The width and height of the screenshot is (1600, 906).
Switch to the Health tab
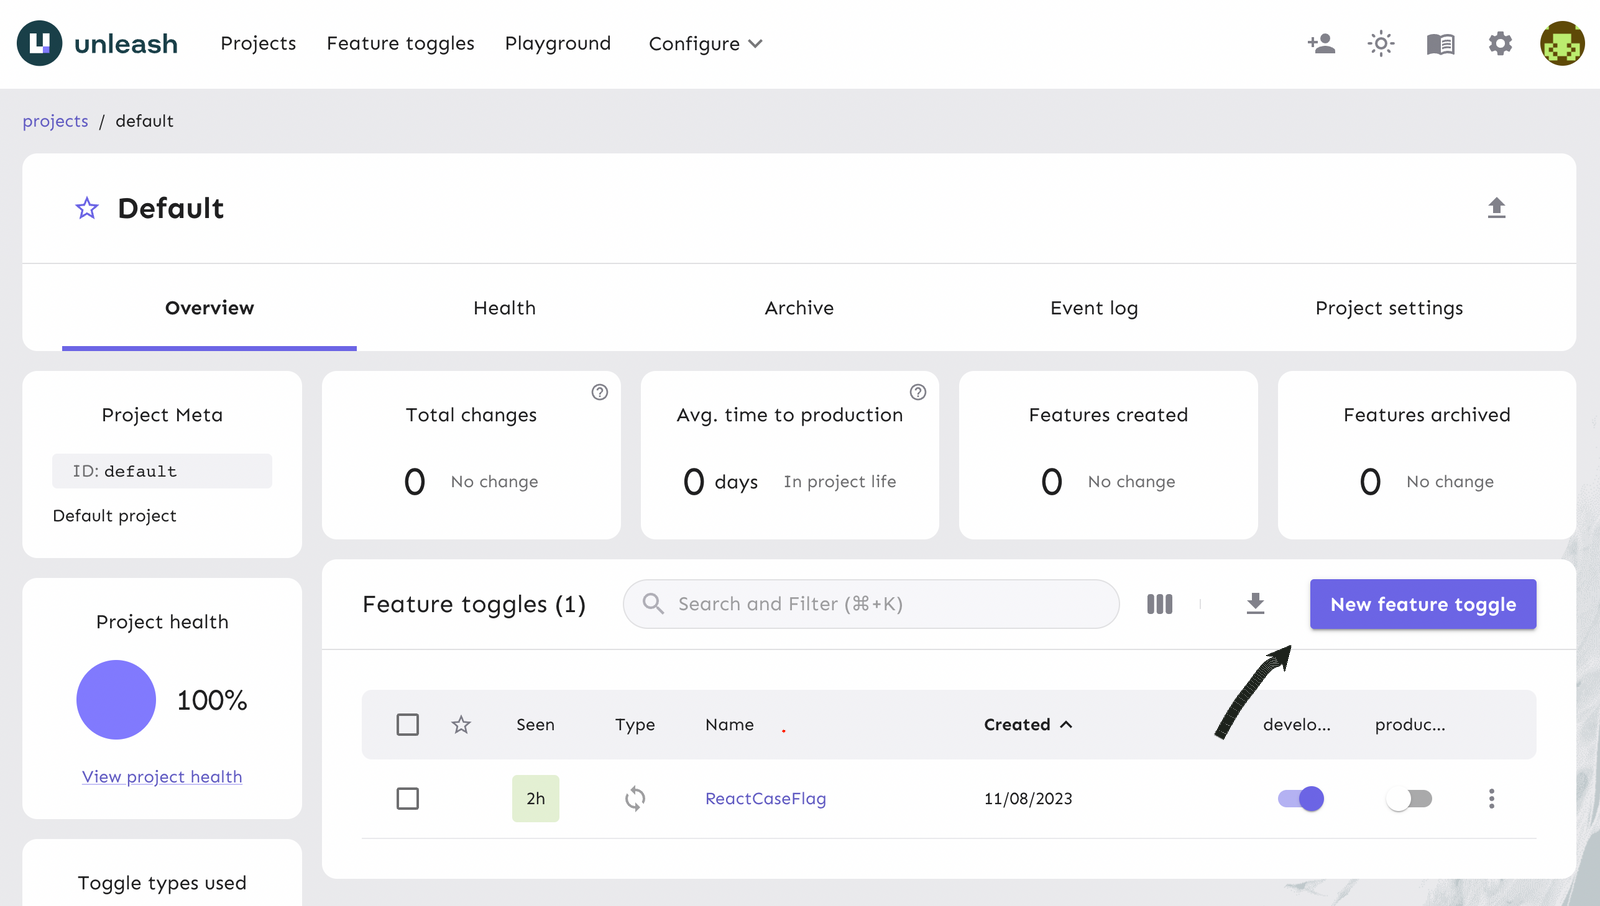(x=504, y=308)
